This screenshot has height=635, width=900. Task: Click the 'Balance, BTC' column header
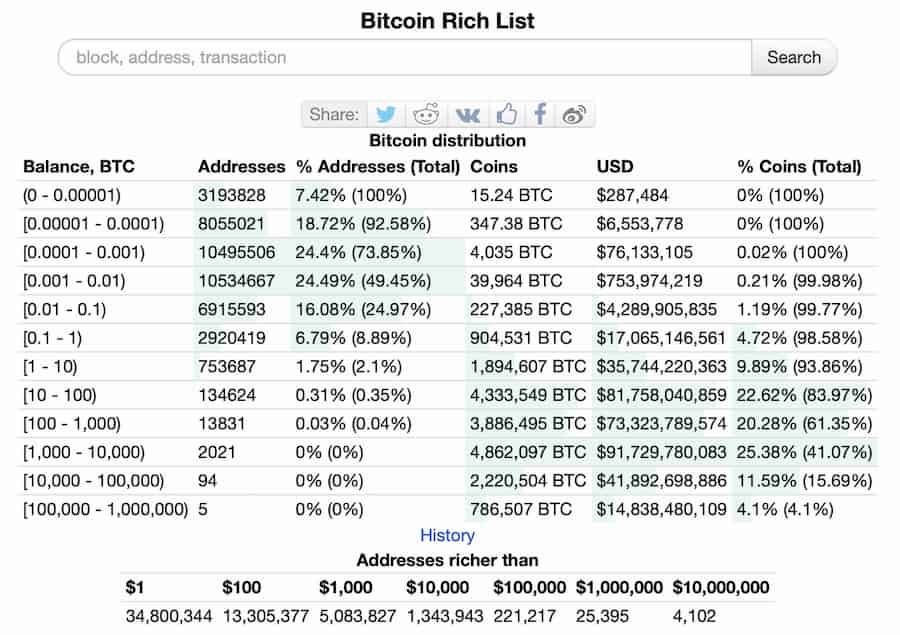(79, 167)
